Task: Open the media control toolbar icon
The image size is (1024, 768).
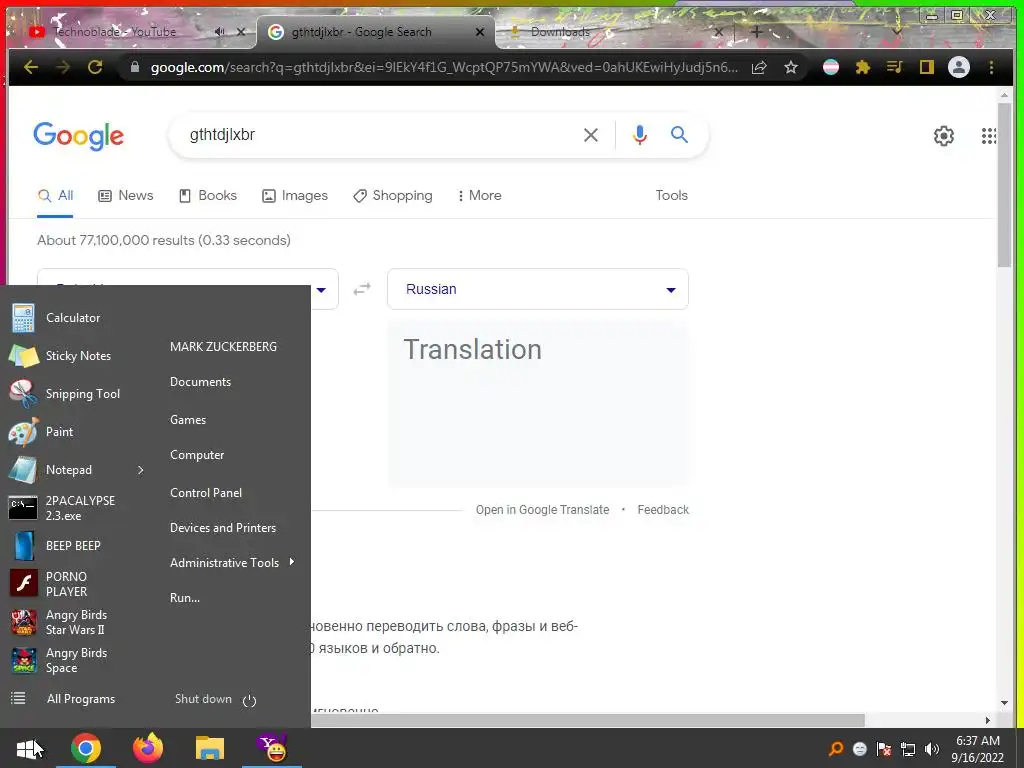Action: point(895,67)
